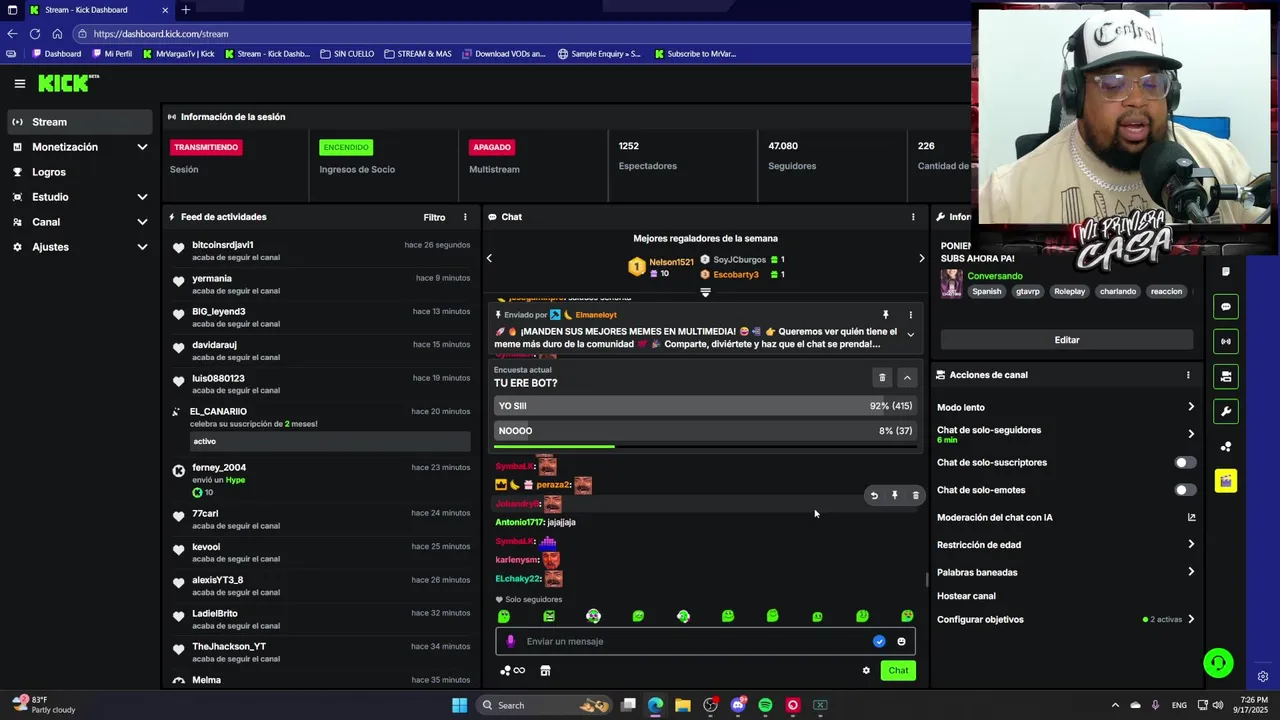The image size is (1280, 720).
Task: Toggle Chat de solo-emotes switch
Action: click(1185, 490)
